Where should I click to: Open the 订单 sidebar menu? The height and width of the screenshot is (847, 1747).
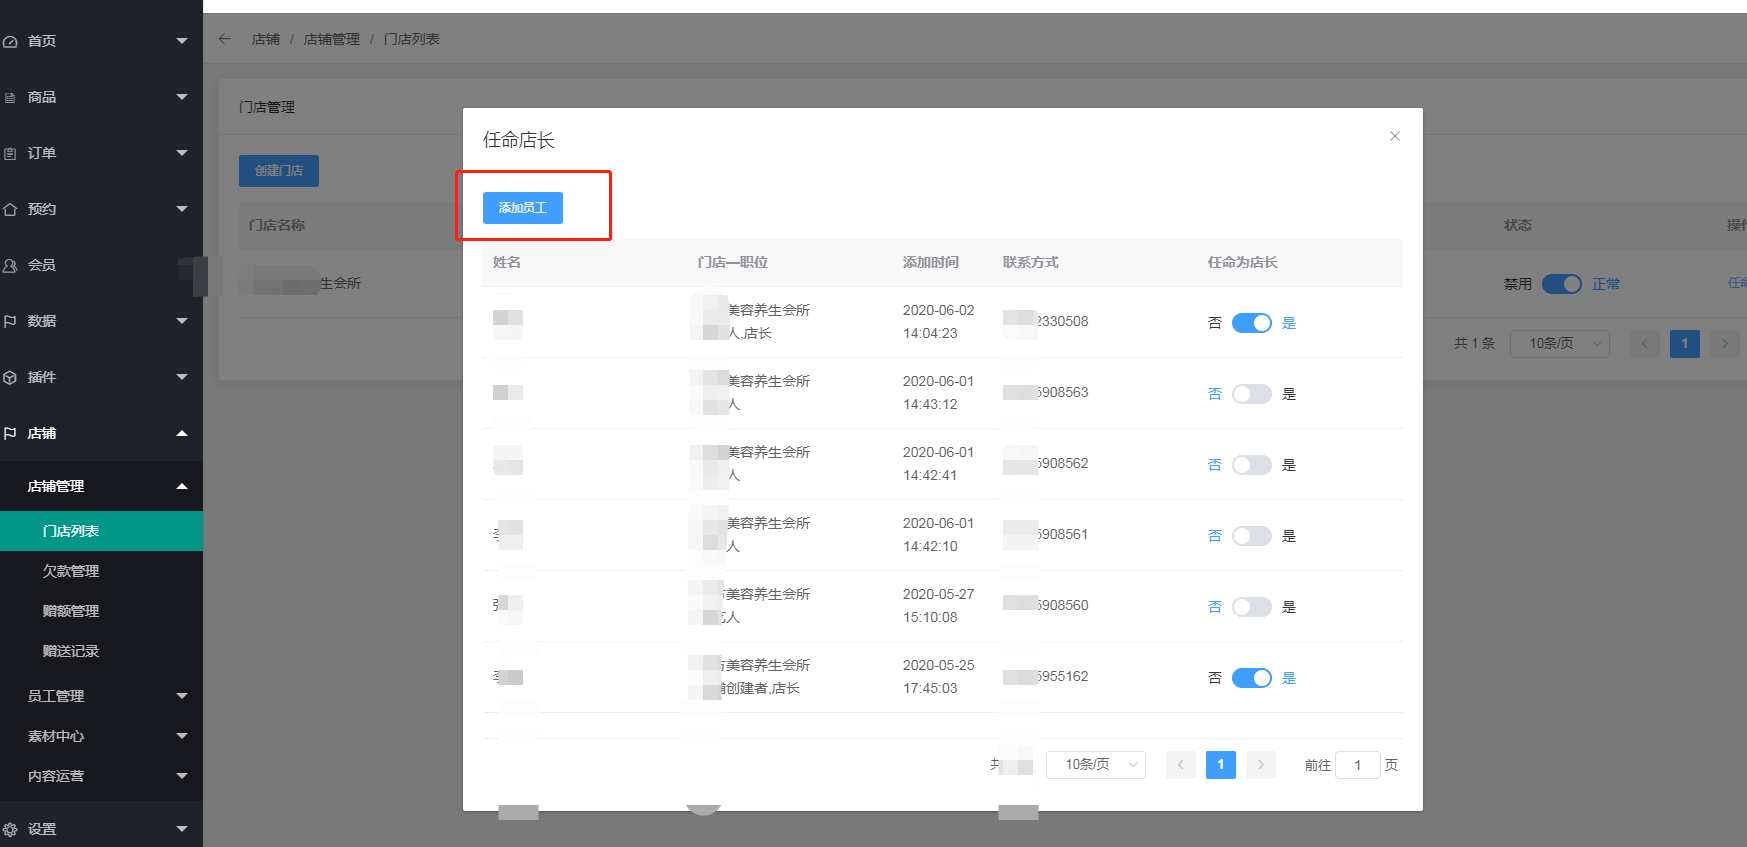click(x=101, y=153)
